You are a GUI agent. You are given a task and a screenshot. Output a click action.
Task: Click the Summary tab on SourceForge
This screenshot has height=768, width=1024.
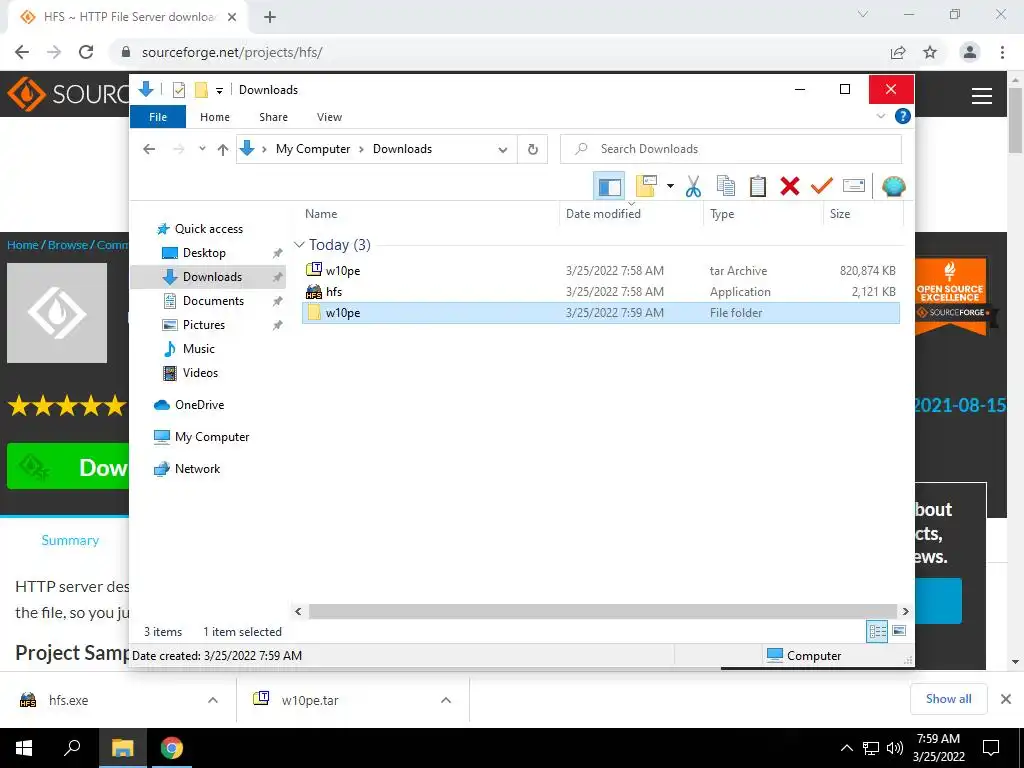tap(70, 540)
